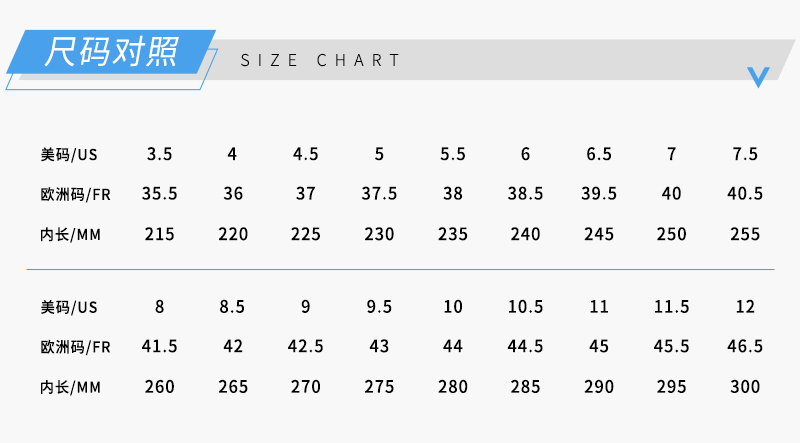
Task: Click FR size 46.5 value
Action: point(745,347)
